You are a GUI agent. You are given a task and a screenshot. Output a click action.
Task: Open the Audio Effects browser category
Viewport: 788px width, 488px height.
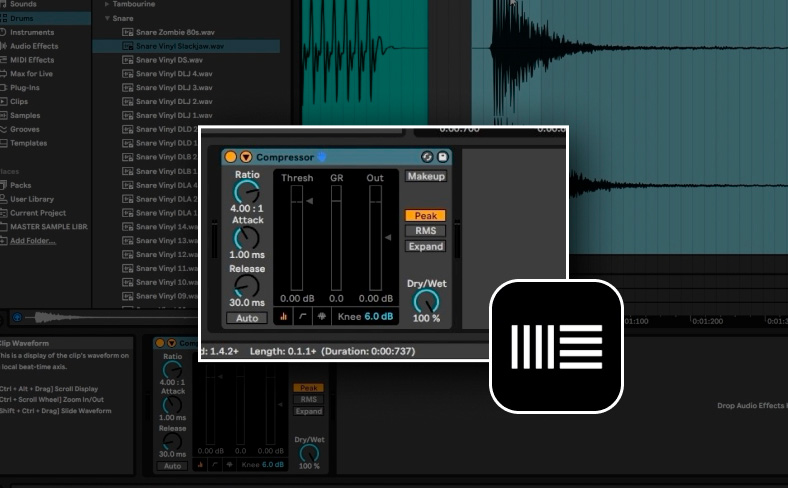click(34, 46)
